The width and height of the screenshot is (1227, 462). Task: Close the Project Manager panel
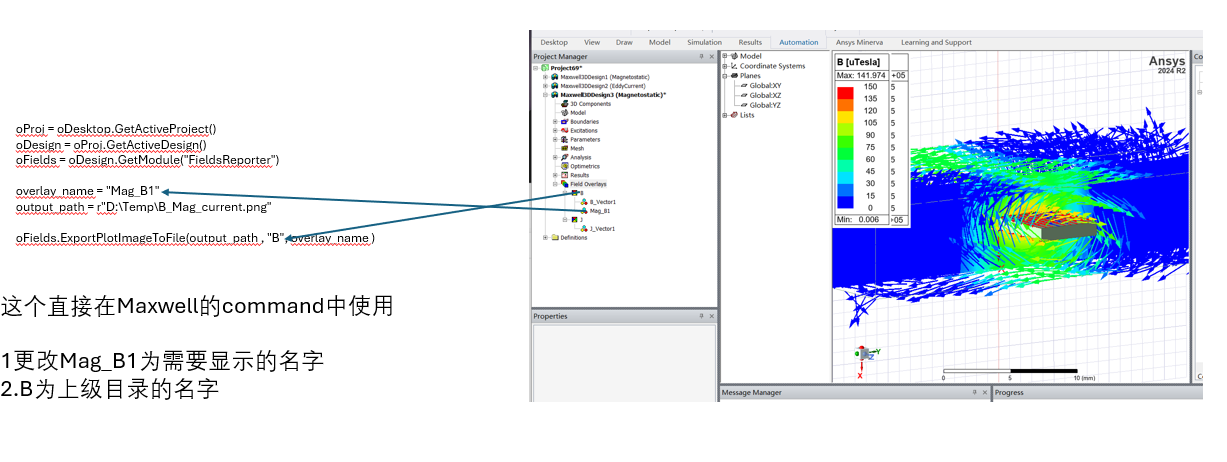pyautogui.click(x=711, y=57)
